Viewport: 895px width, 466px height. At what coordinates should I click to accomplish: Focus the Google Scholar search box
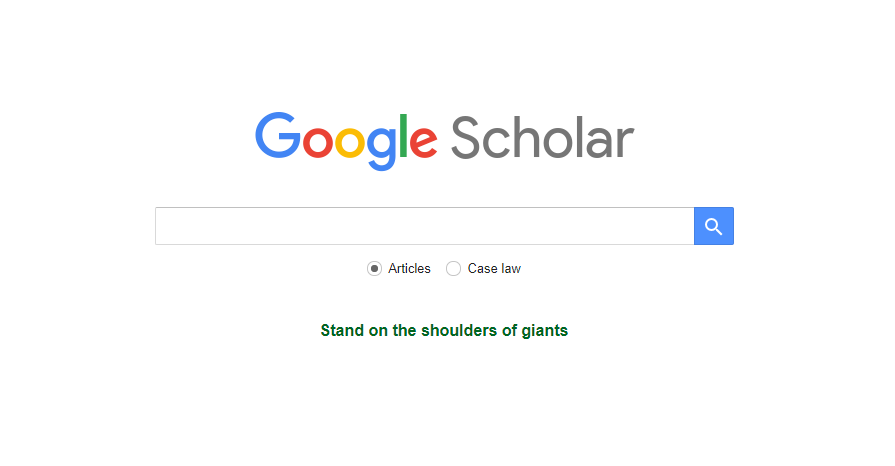pos(425,226)
